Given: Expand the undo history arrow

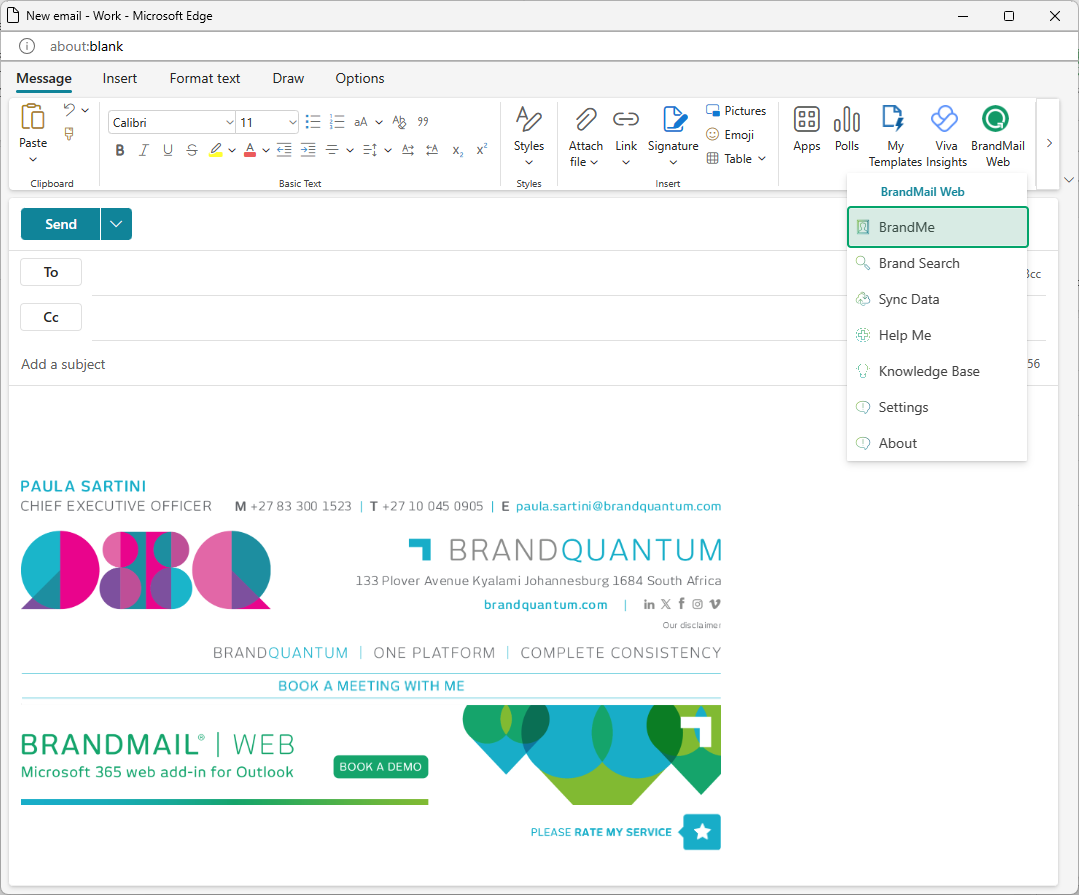Looking at the screenshot, I should click(x=85, y=110).
